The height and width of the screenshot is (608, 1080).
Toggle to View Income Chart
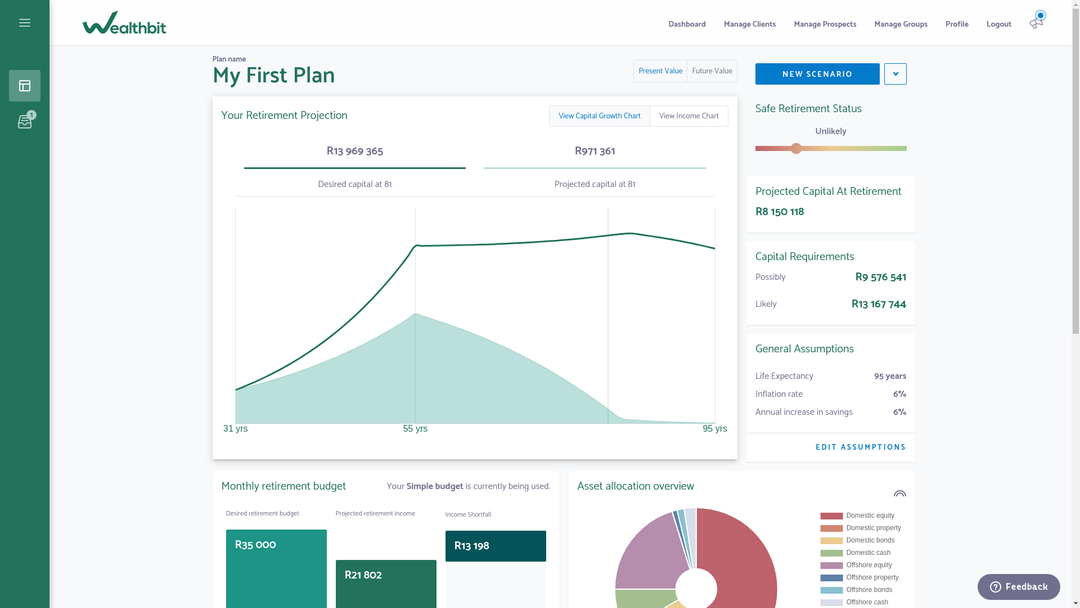tap(689, 116)
